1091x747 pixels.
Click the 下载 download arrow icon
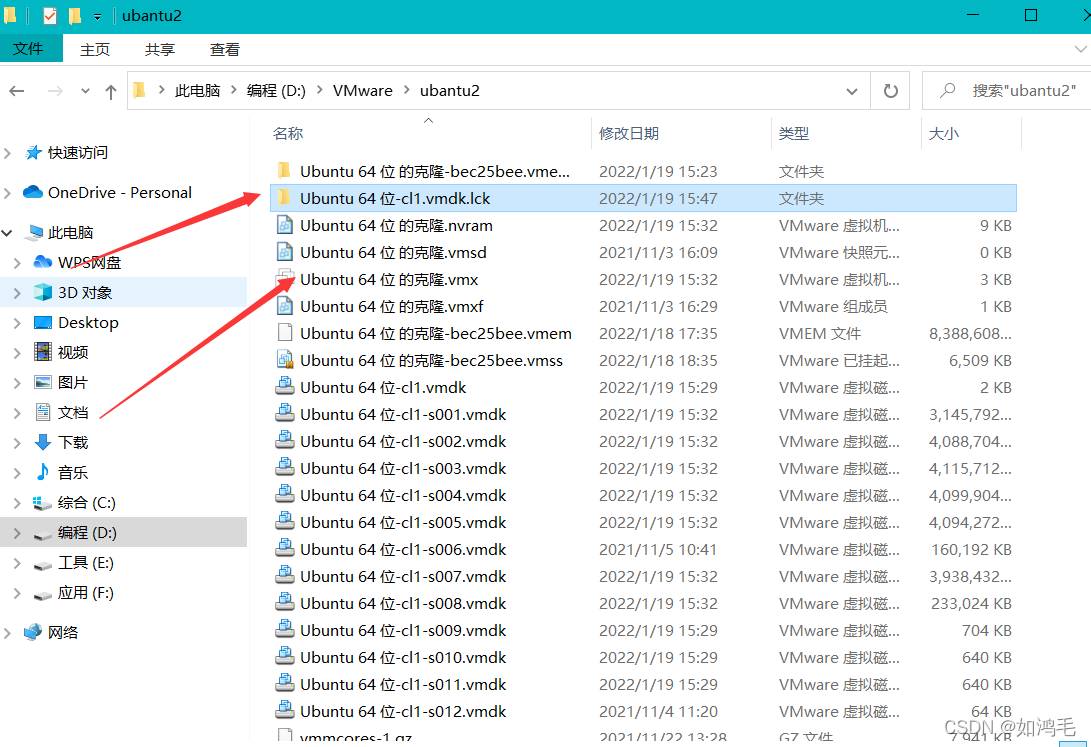tap(43, 442)
